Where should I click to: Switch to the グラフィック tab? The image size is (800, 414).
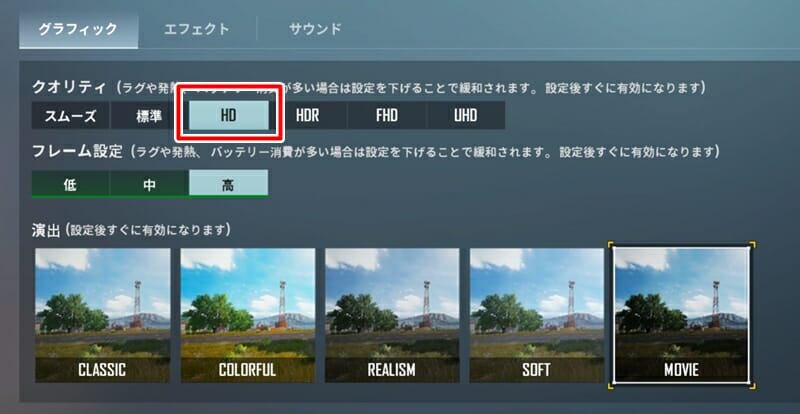pyautogui.click(x=78, y=29)
